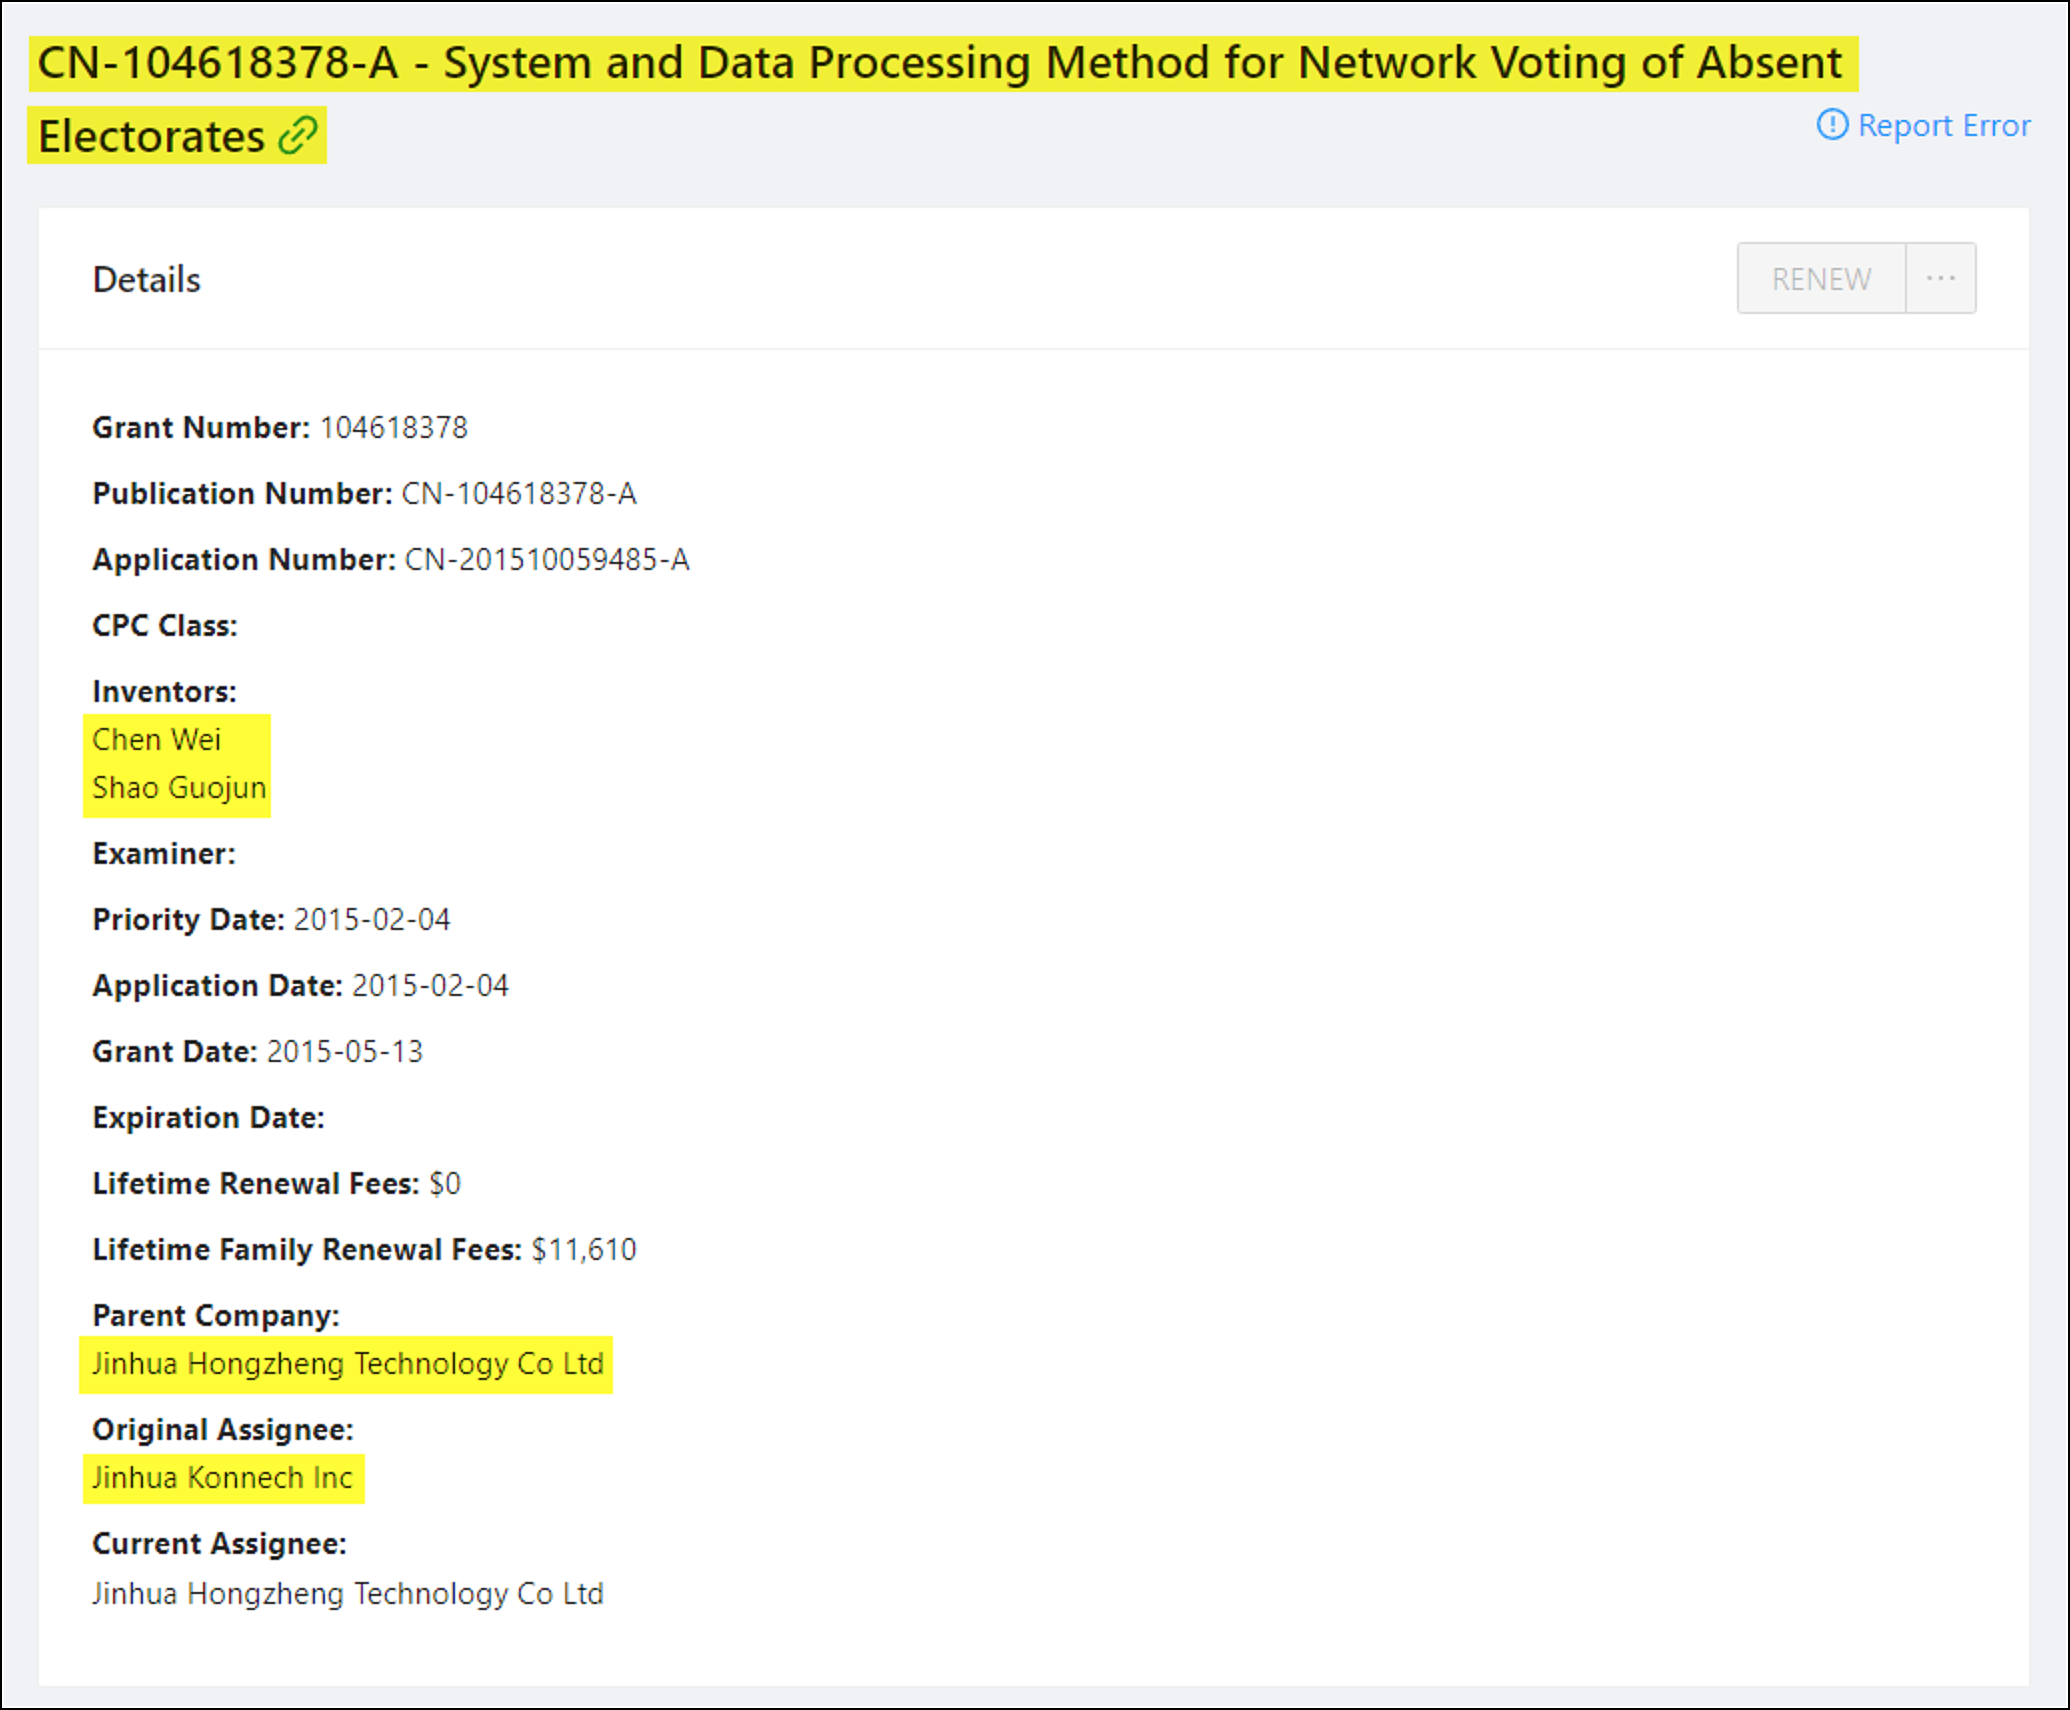Click application number CN-201510059485-A
The width and height of the screenshot is (2070, 1710).
[x=547, y=560]
